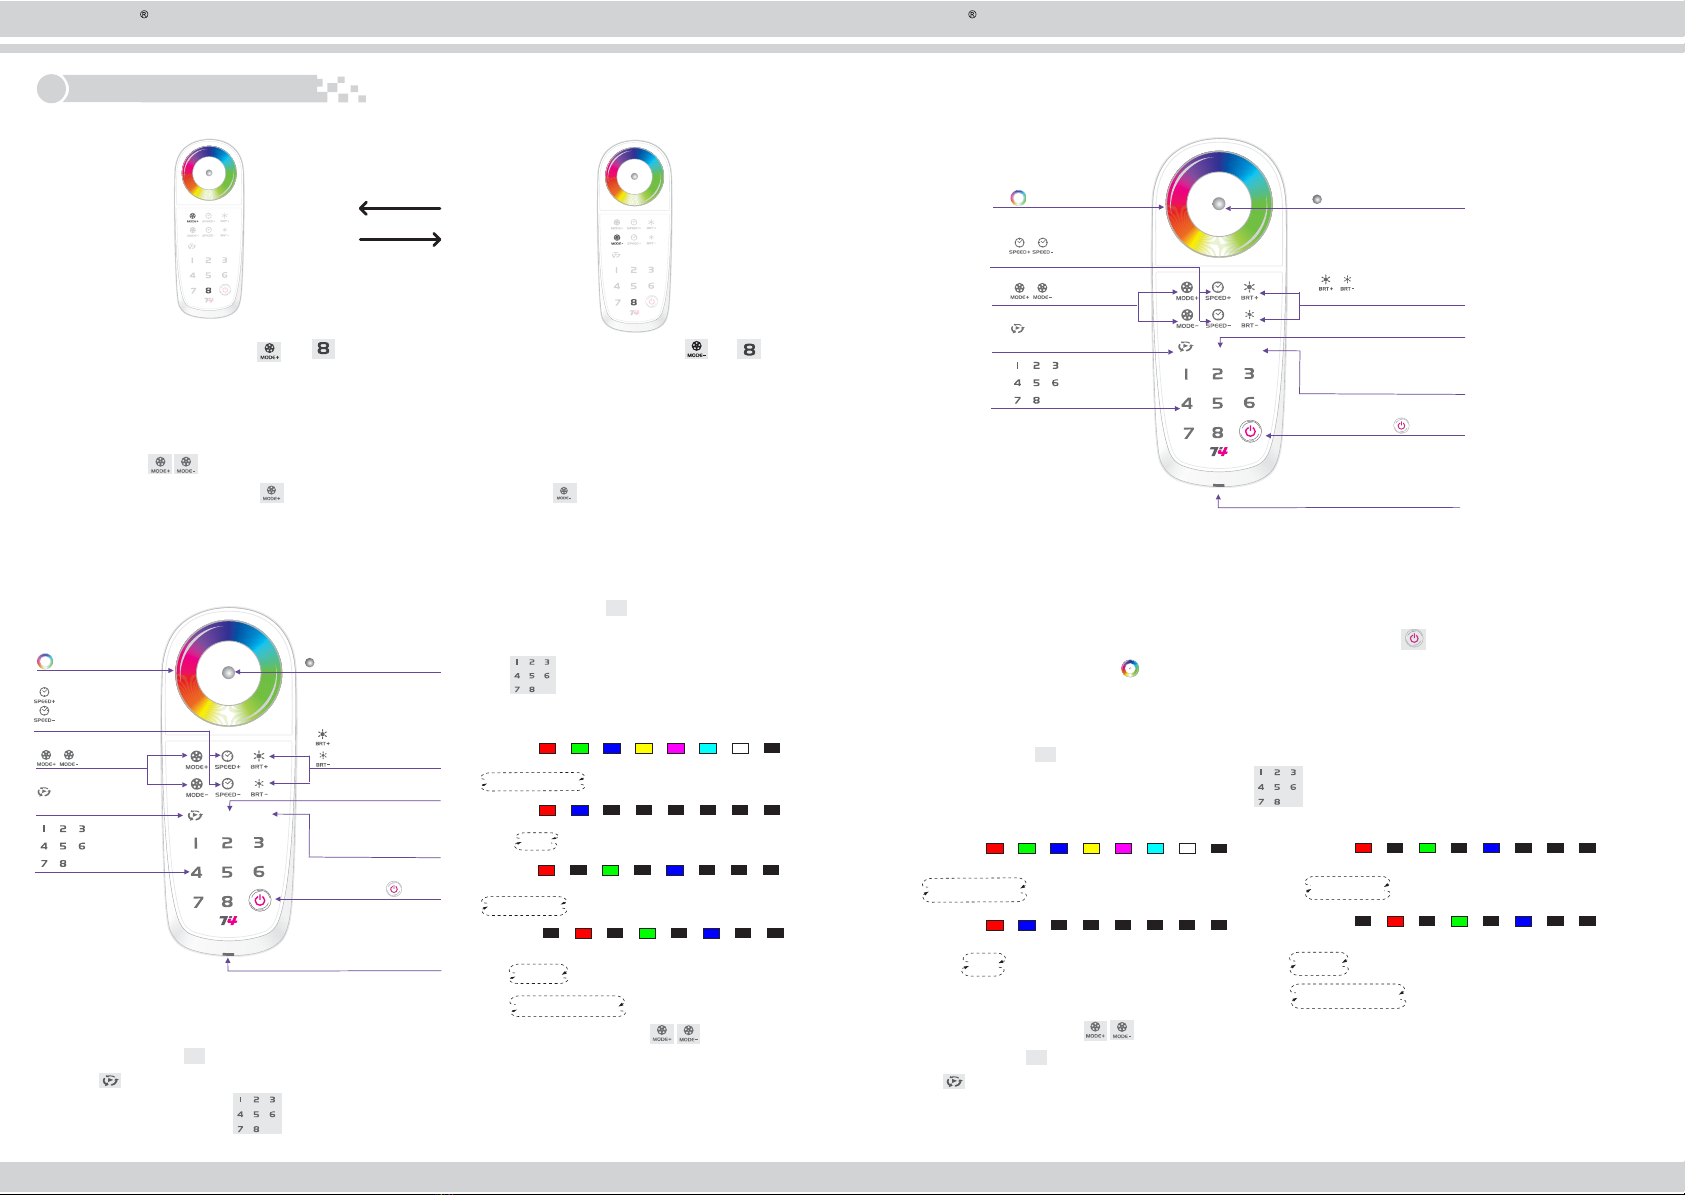Select the magenta swatch in bottom-middle color row
This screenshot has height=1195, width=1685.
(676, 748)
